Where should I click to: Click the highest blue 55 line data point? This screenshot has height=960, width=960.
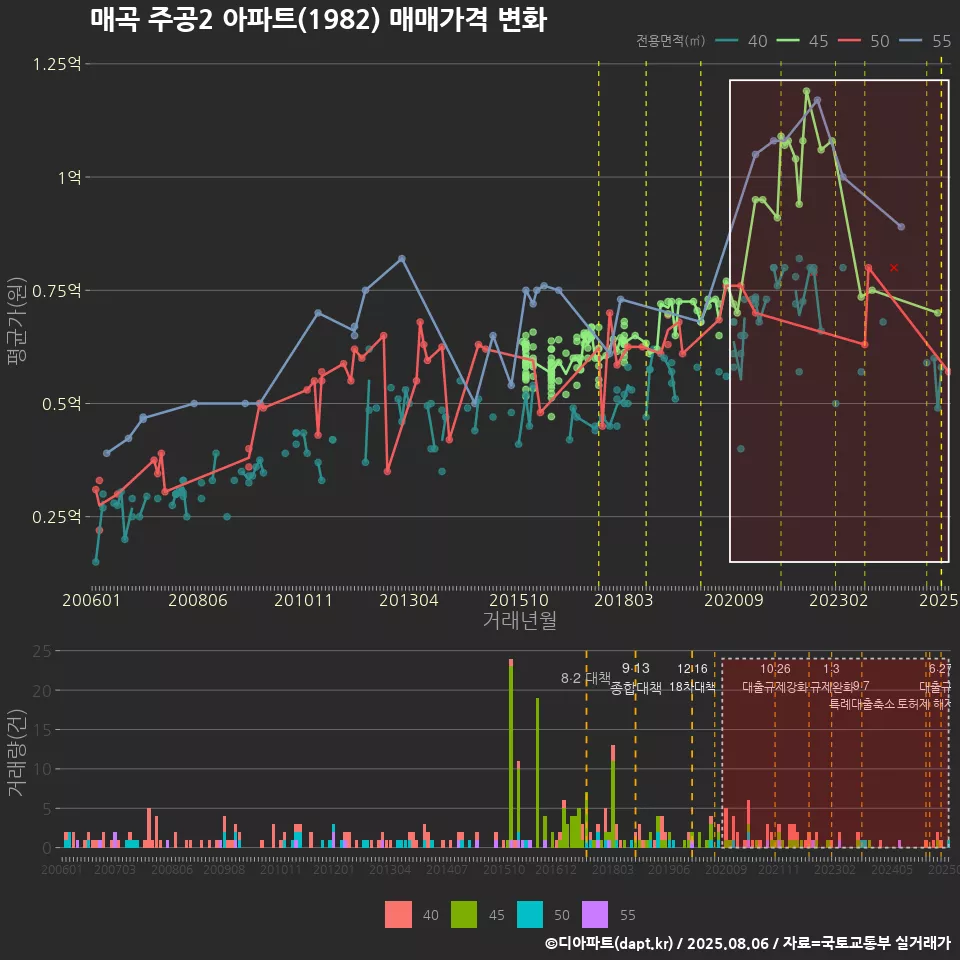[x=817, y=100]
